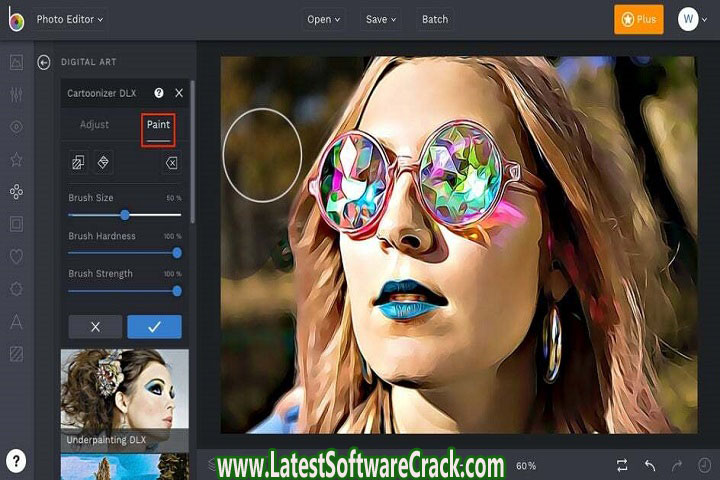Viewport: 720px width, 480px height.
Task: Click the BeFunky logo icon
Action: point(16,19)
